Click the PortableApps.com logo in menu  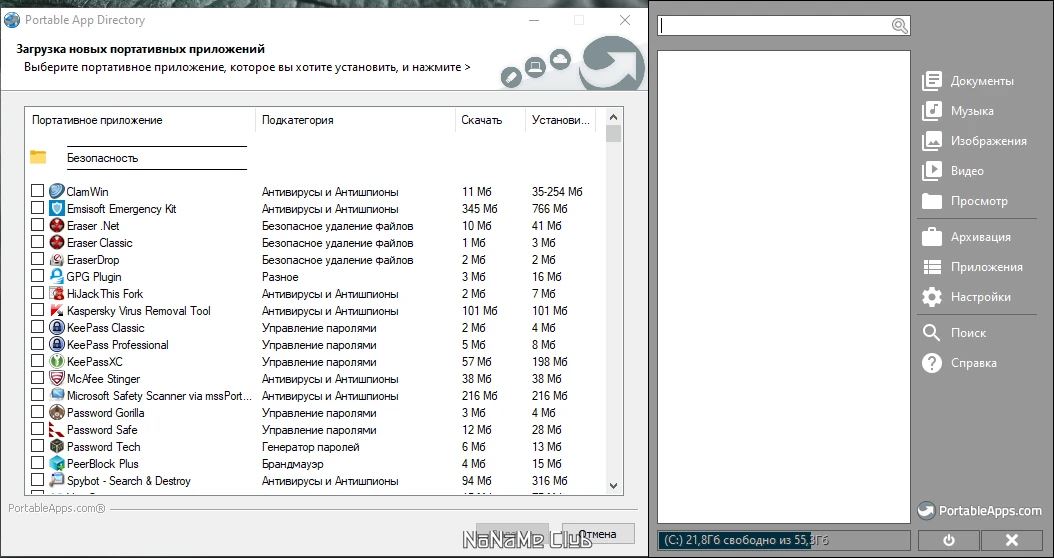click(x=980, y=511)
